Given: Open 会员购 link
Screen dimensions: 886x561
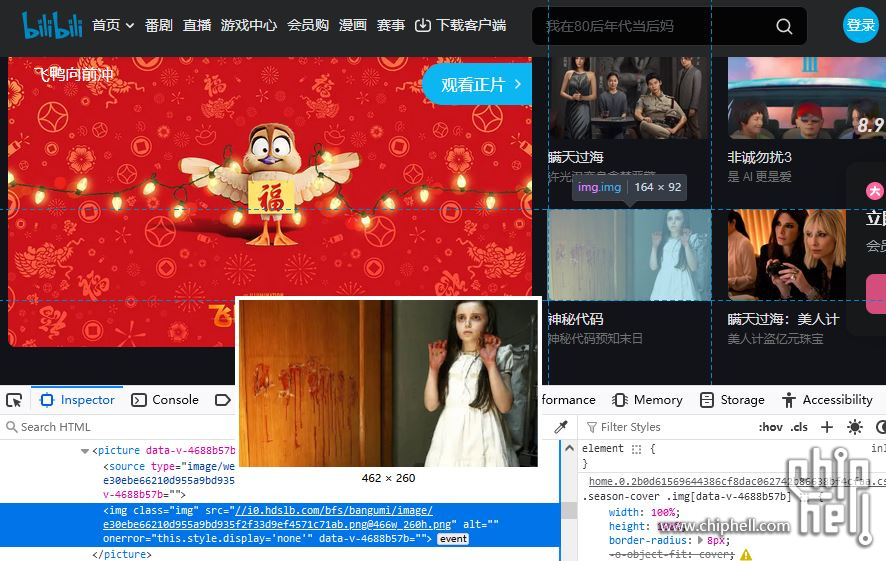Looking at the screenshot, I should tap(307, 25).
